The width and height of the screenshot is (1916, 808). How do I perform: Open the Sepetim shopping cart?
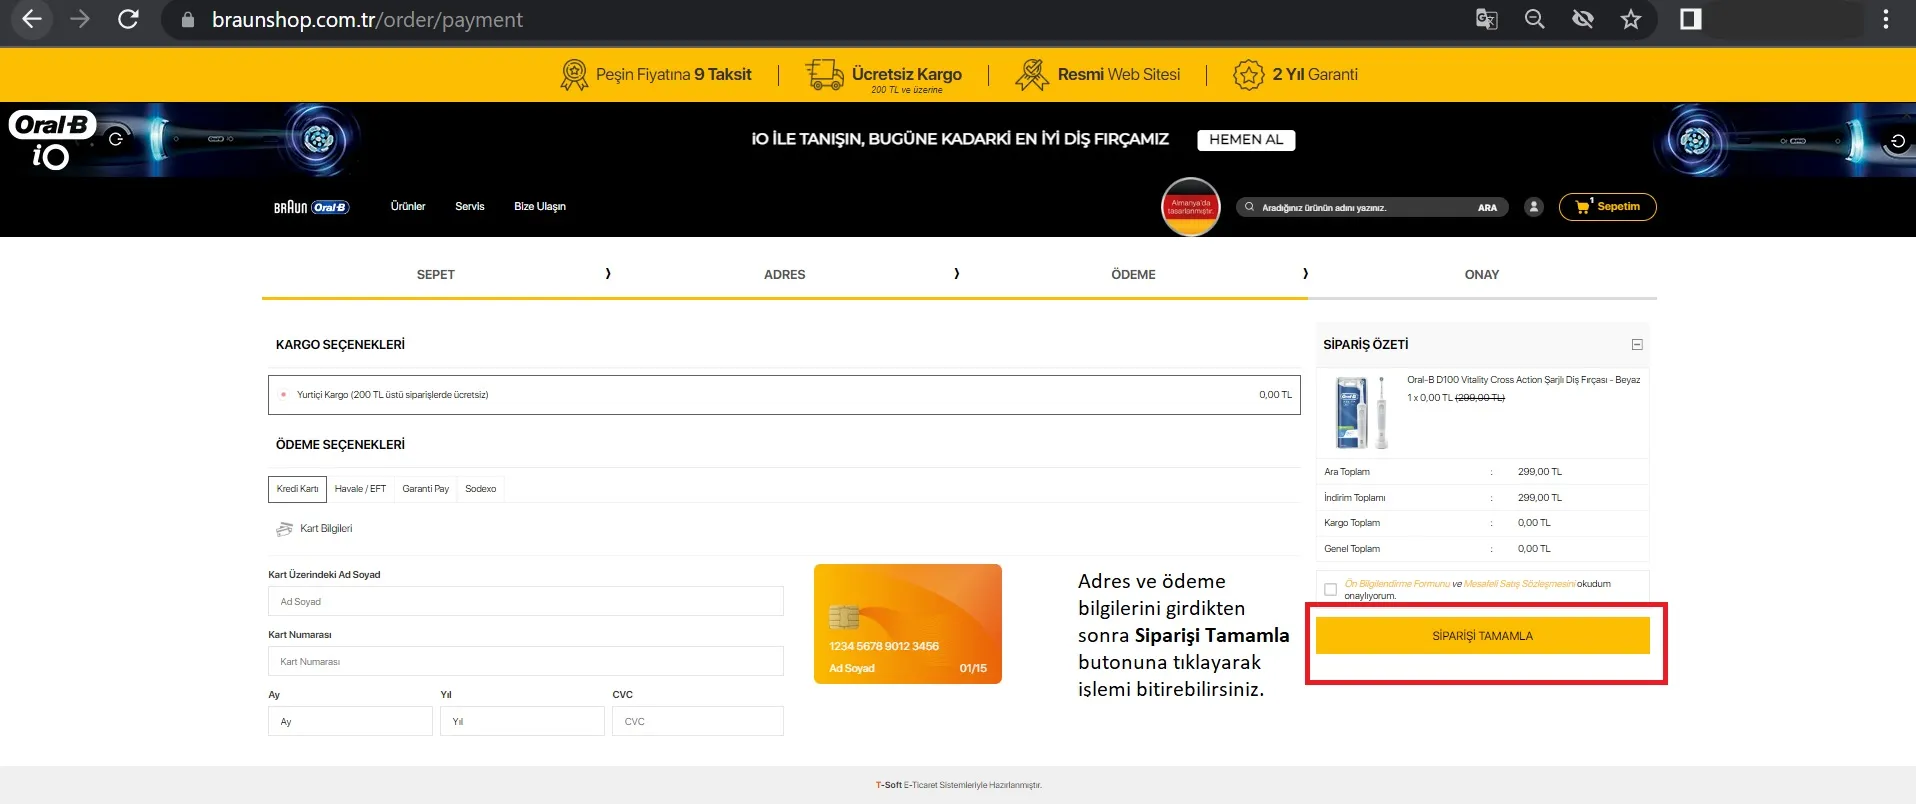click(x=1607, y=207)
